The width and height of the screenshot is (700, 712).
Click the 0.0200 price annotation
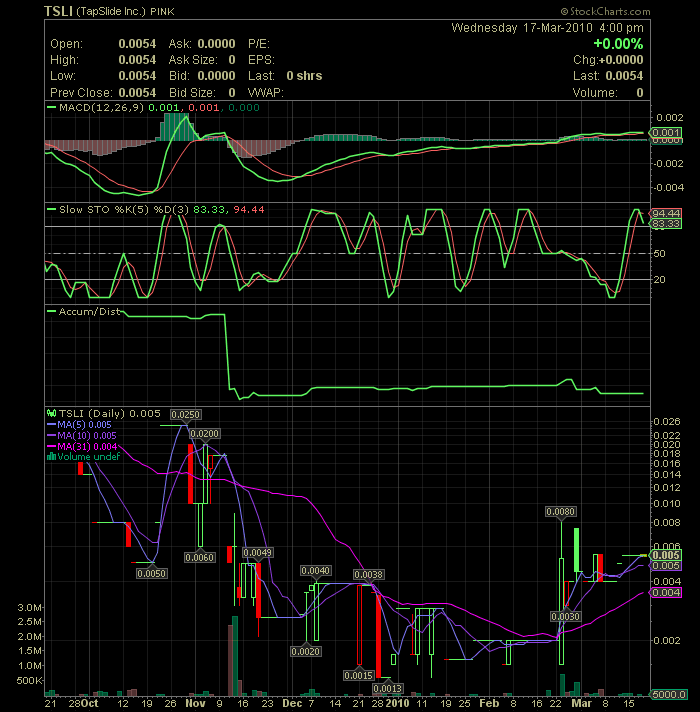tap(205, 434)
